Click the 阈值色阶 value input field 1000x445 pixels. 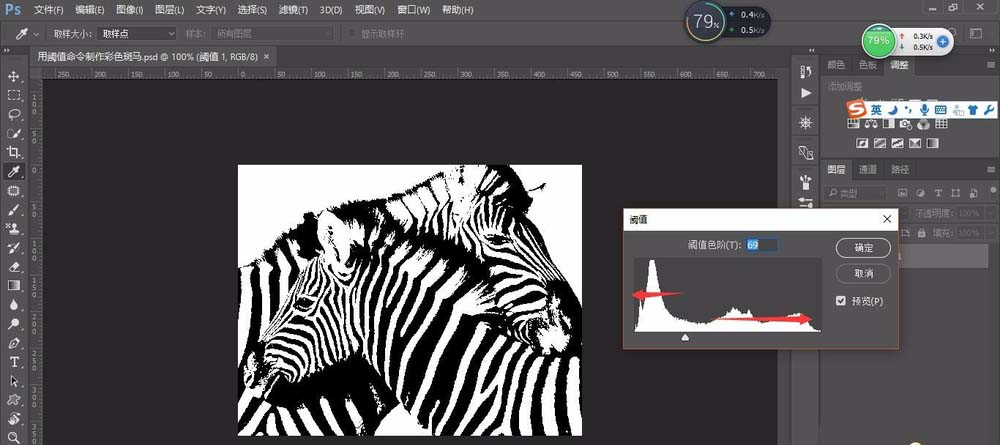click(x=761, y=244)
